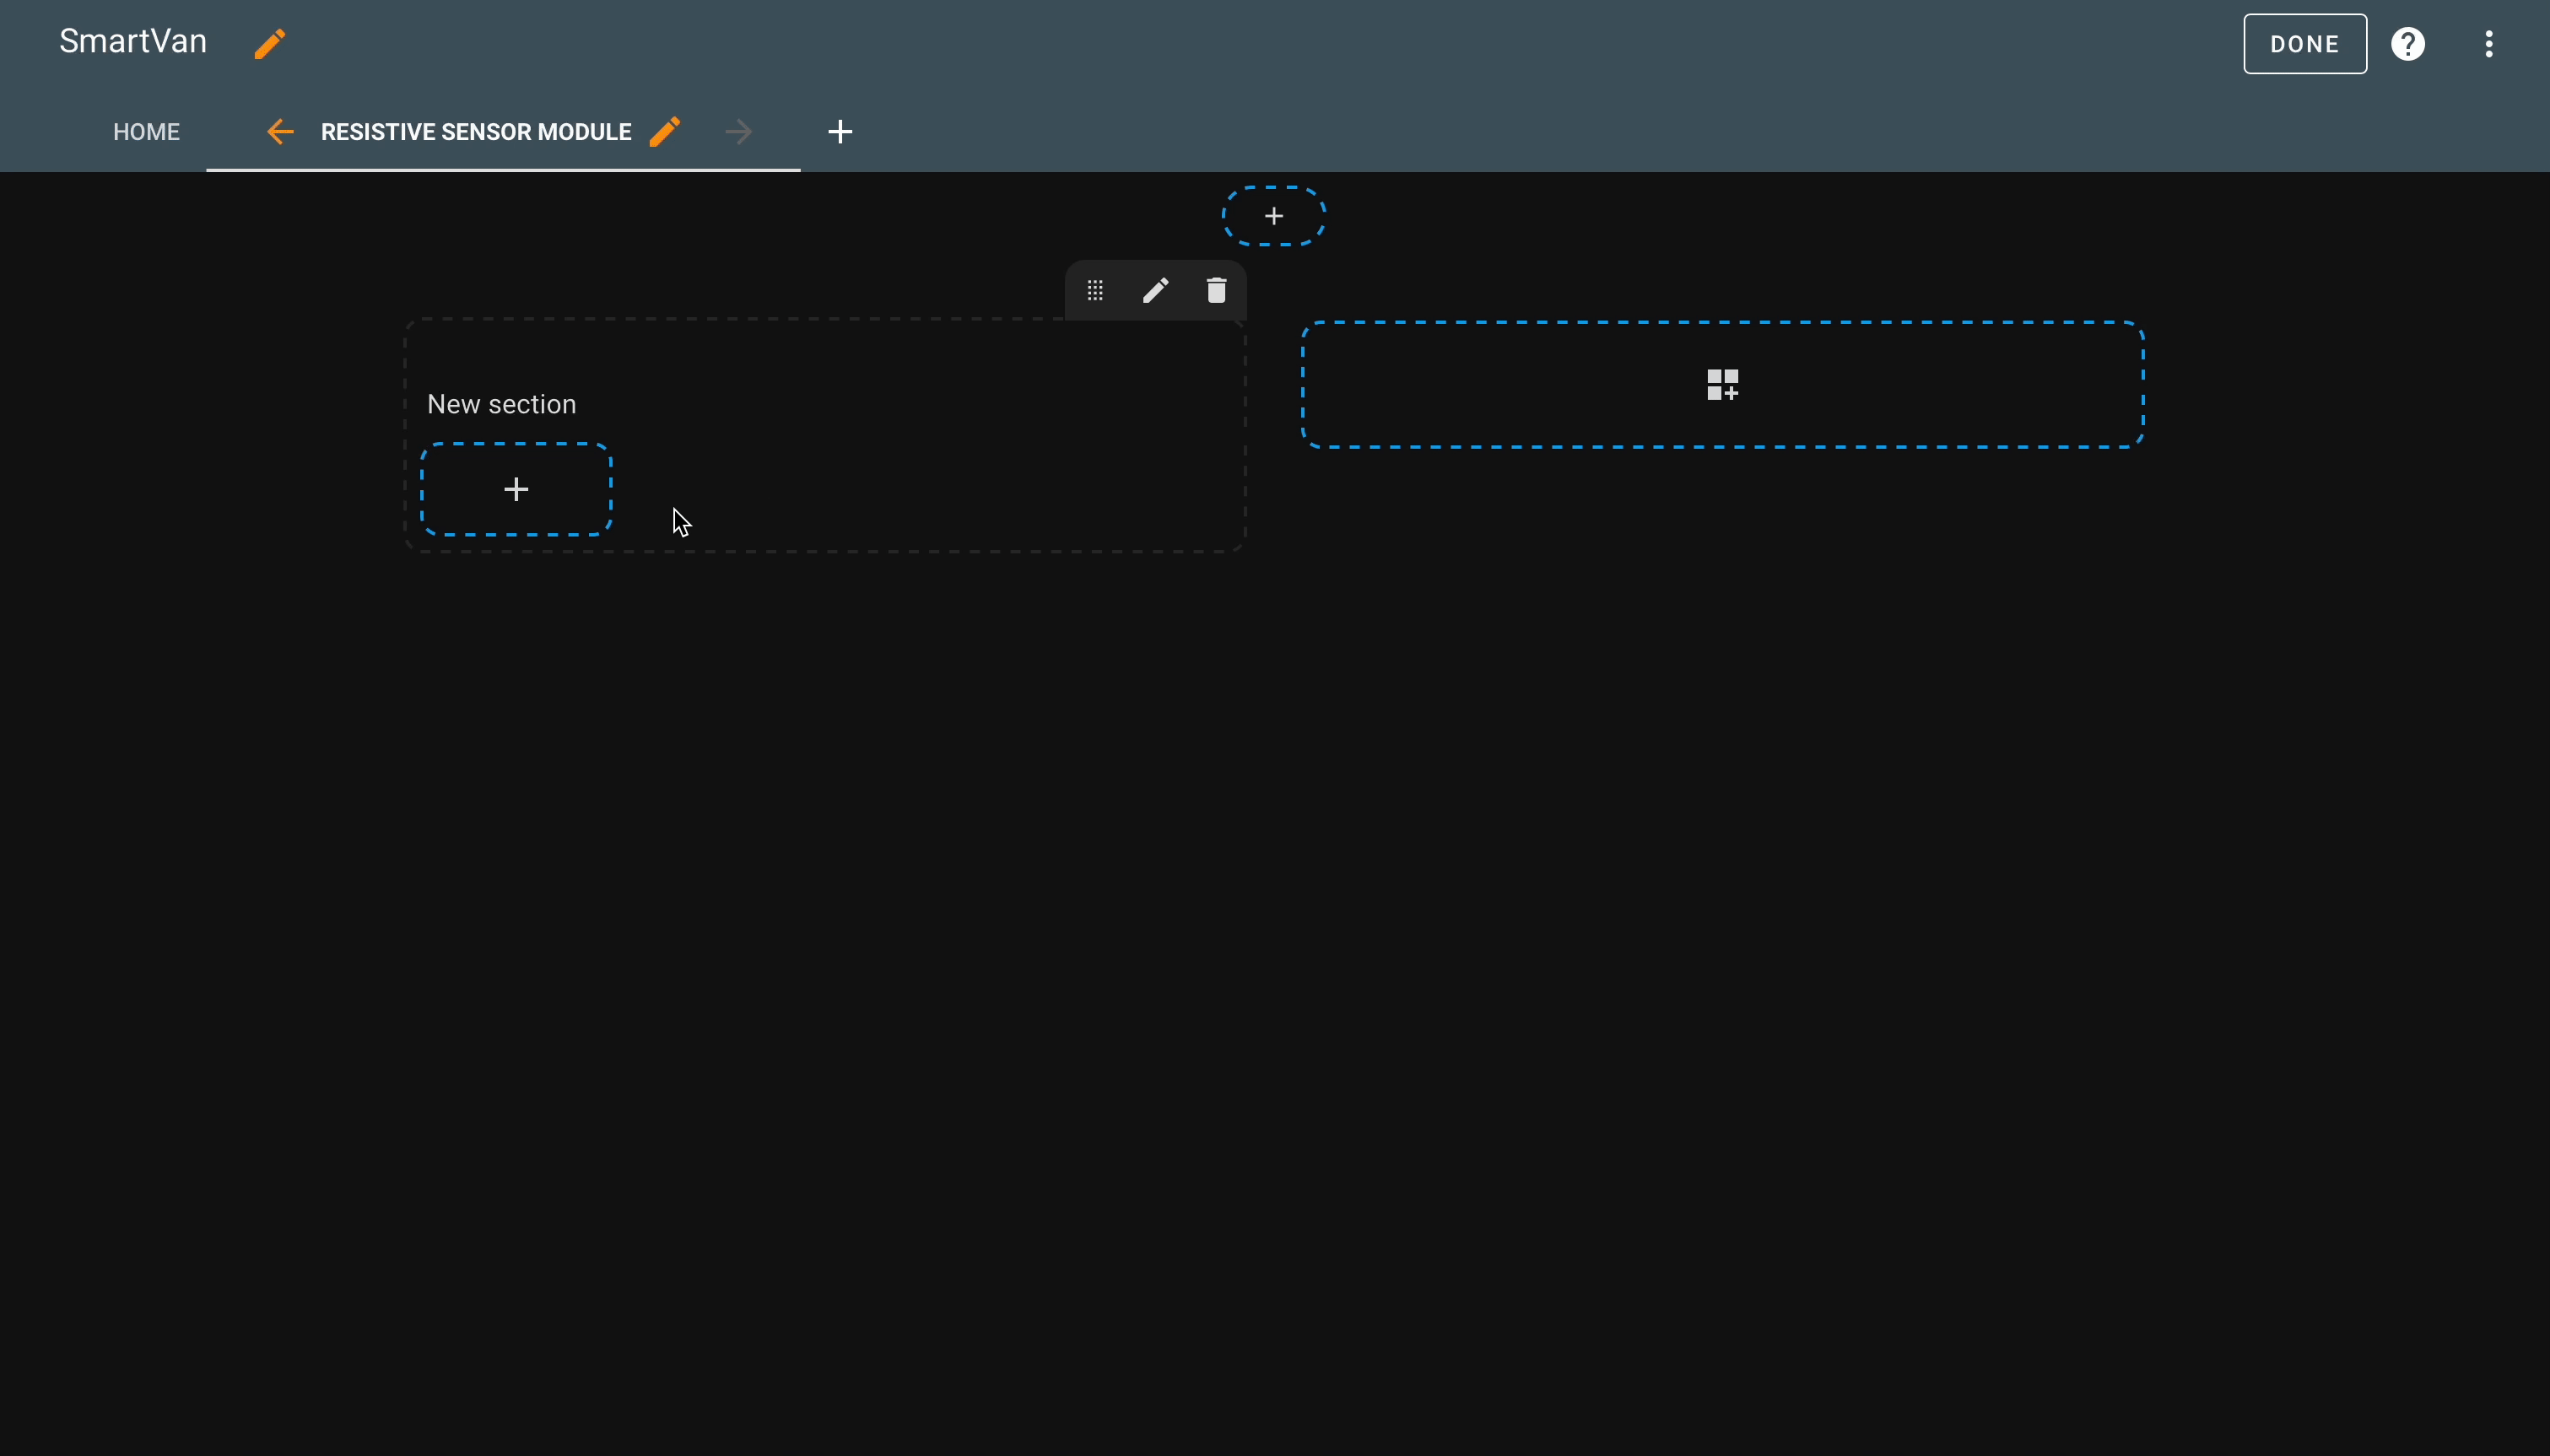Click the grayed right arrow in tab bar
The height and width of the screenshot is (1456, 2550).
pos(738,132)
